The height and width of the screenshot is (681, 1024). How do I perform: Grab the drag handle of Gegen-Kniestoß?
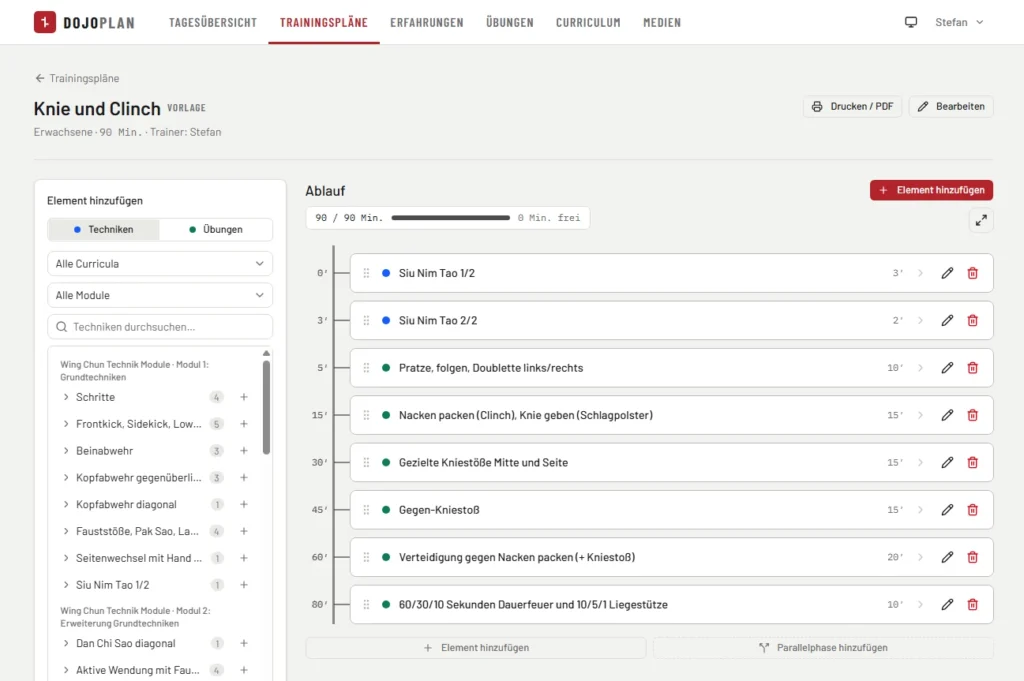(x=366, y=510)
